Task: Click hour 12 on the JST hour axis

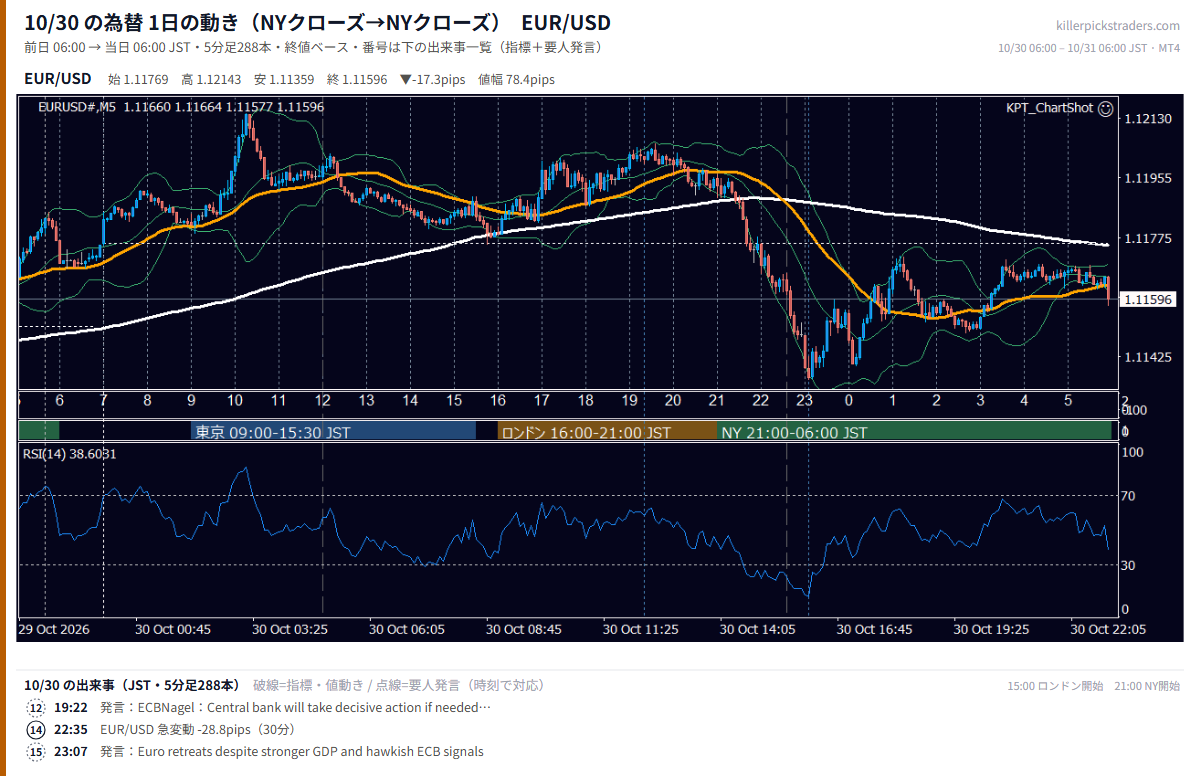Action: pos(322,401)
